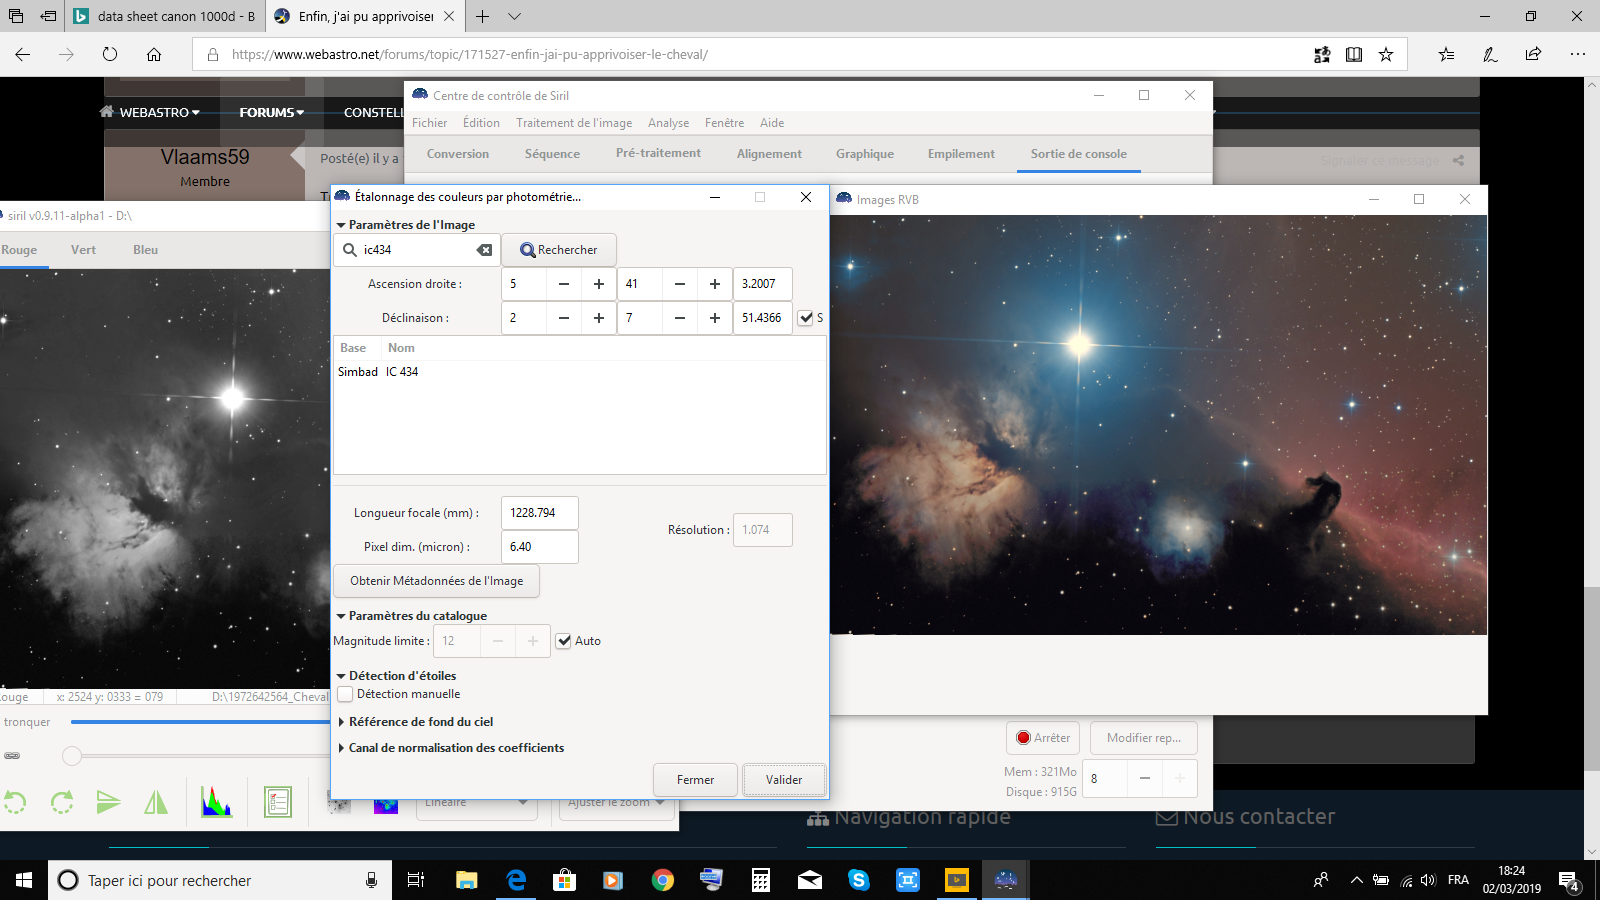Open Fichier menu in Siril

(430, 123)
